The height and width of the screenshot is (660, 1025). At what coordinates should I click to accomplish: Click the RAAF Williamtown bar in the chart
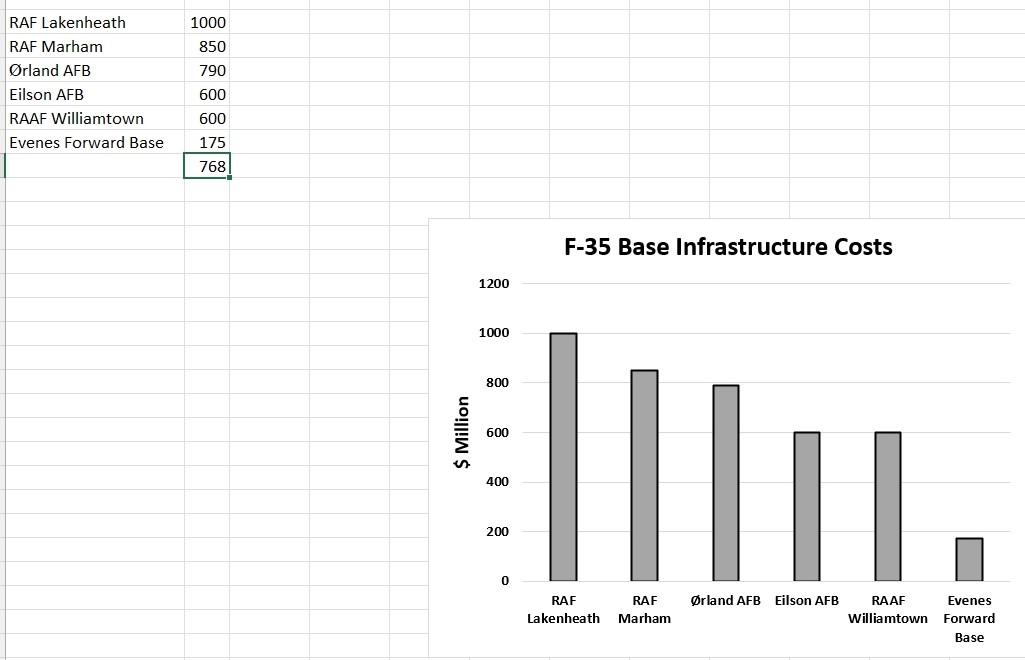click(x=888, y=506)
